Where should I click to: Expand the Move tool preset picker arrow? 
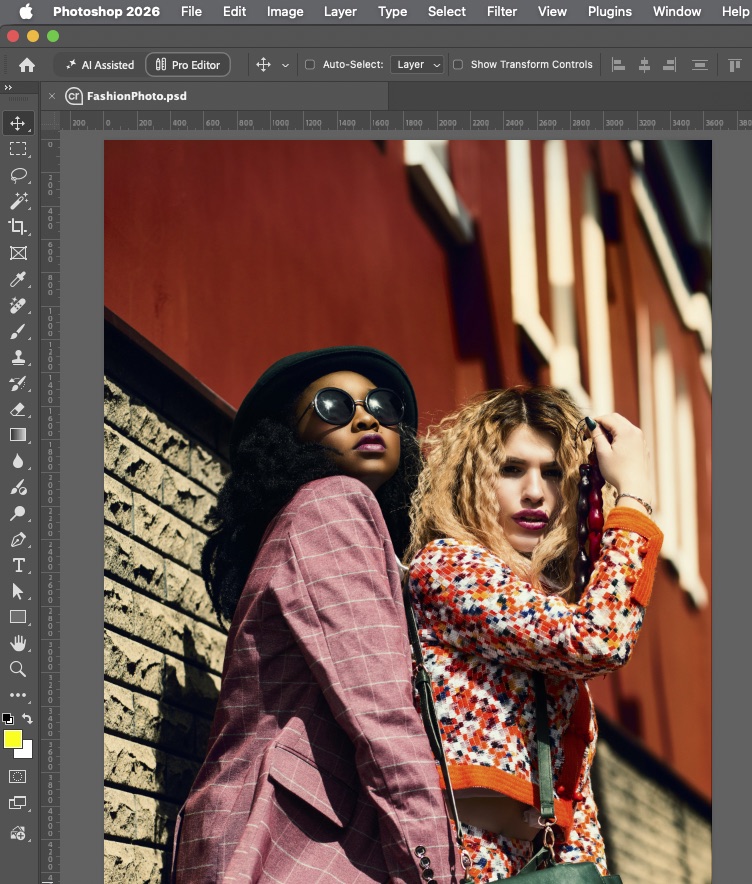[285, 65]
